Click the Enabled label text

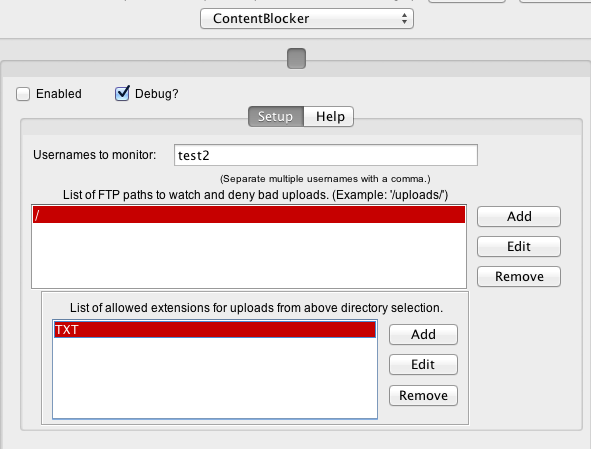point(59,94)
